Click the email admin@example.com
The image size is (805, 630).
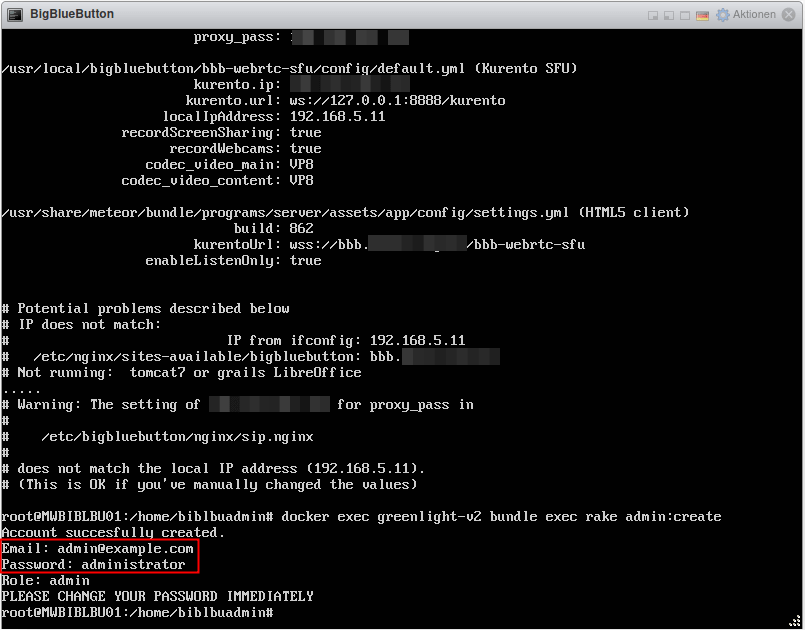tap(125, 549)
